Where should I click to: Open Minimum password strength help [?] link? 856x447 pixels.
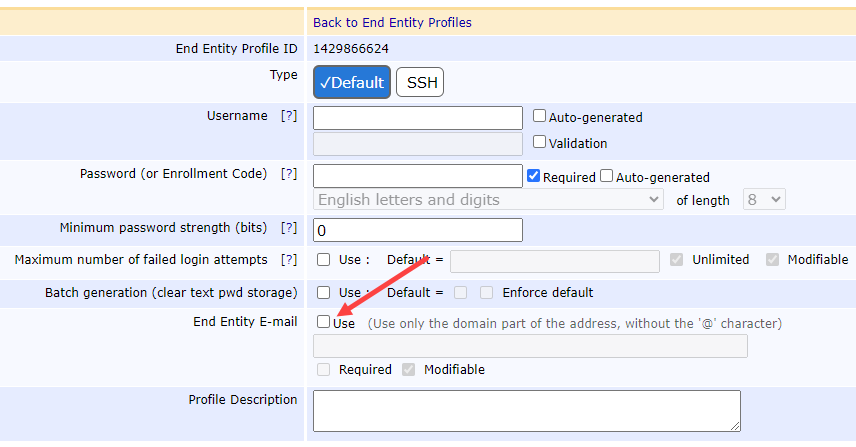[x=289, y=228]
